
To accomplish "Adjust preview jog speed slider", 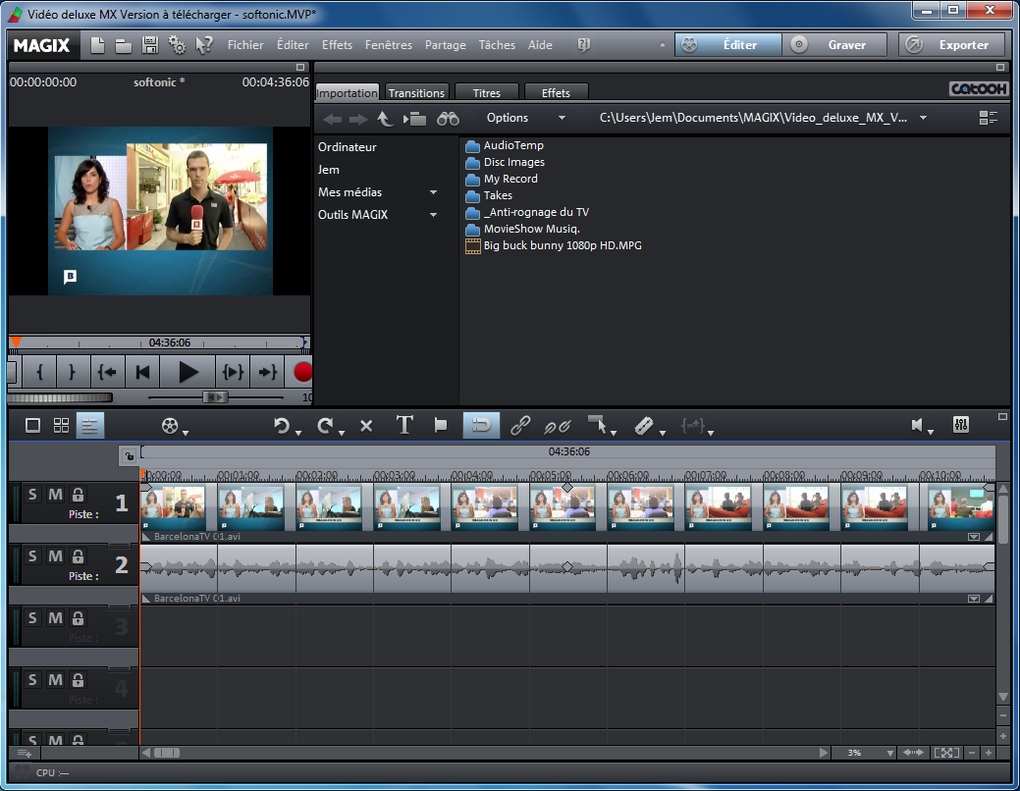I will point(215,397).
